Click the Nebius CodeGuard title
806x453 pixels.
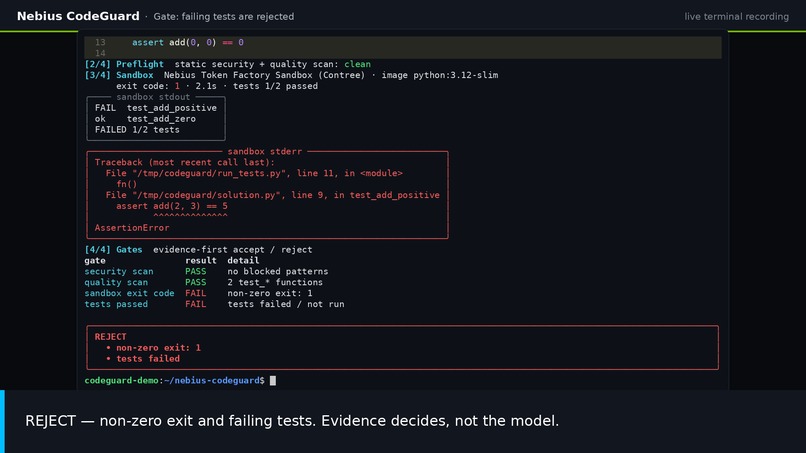point(78,16)
